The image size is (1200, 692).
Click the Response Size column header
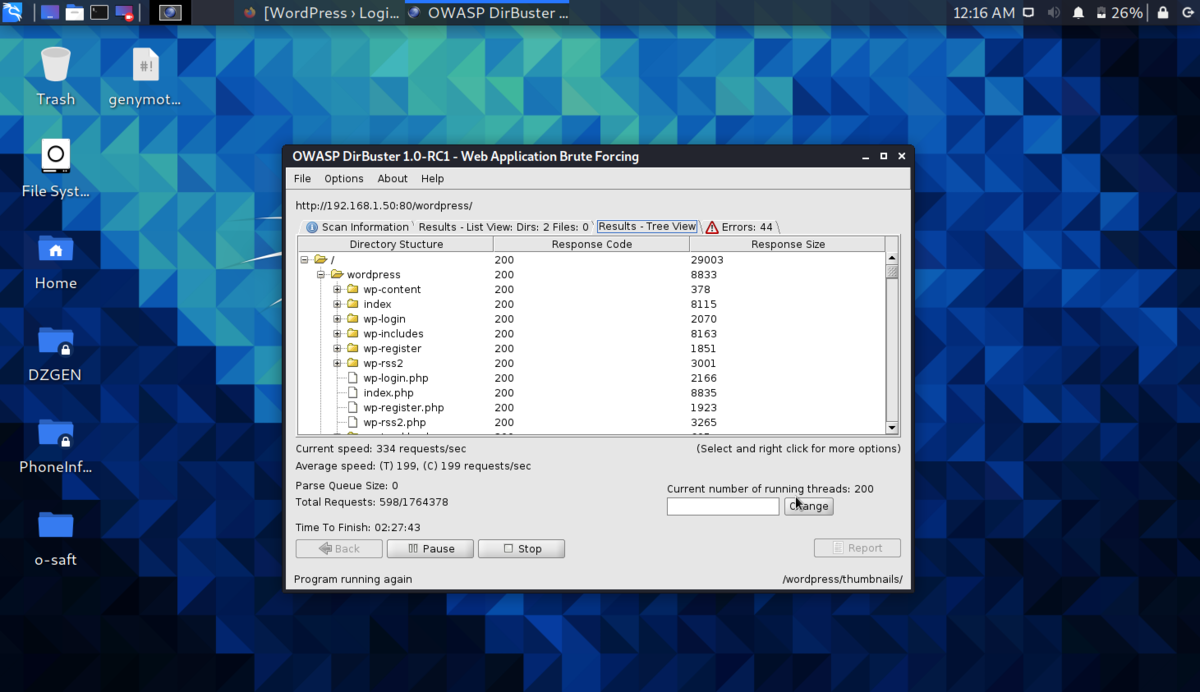coord(788,244)
